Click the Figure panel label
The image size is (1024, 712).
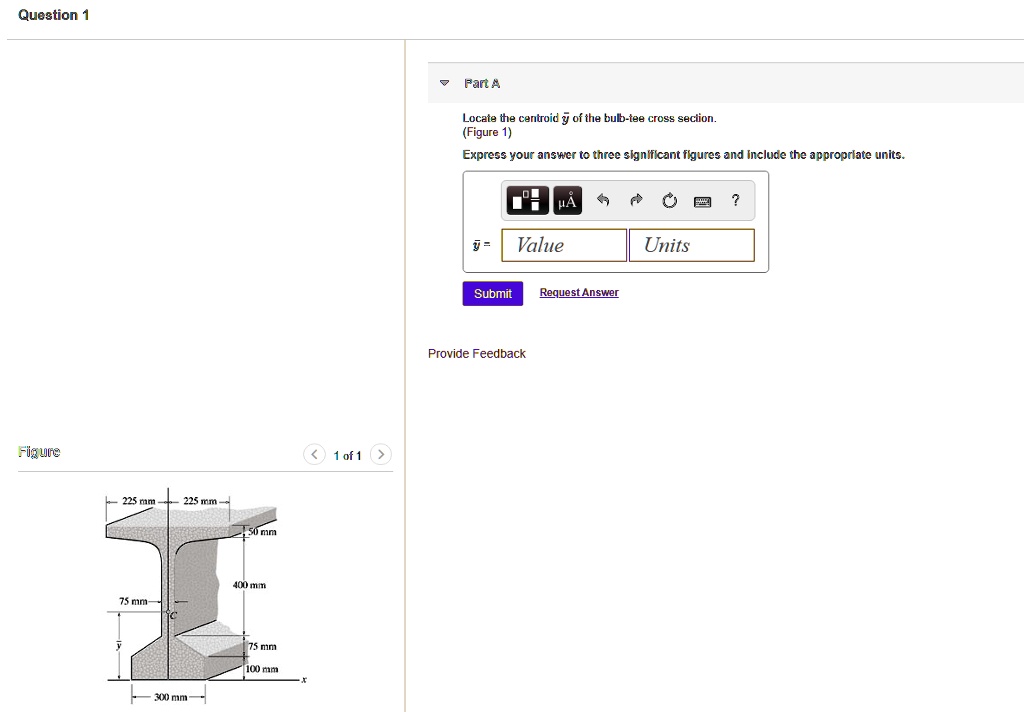click(x=39, y=452)
